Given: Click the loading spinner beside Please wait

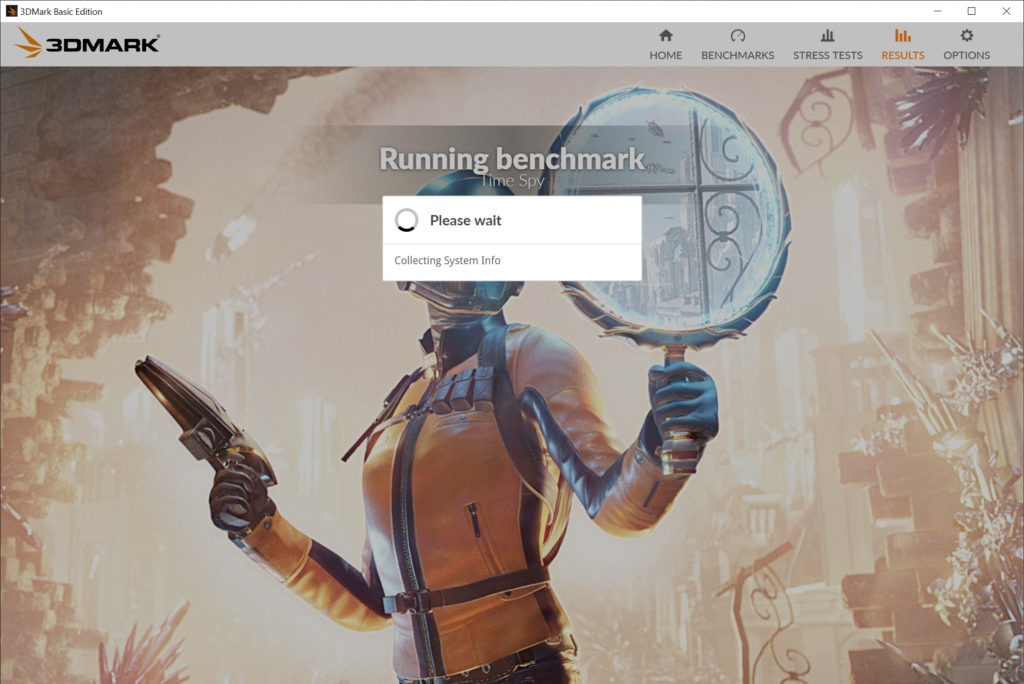Looking at the screenshot, I should [x=406, y=220].
